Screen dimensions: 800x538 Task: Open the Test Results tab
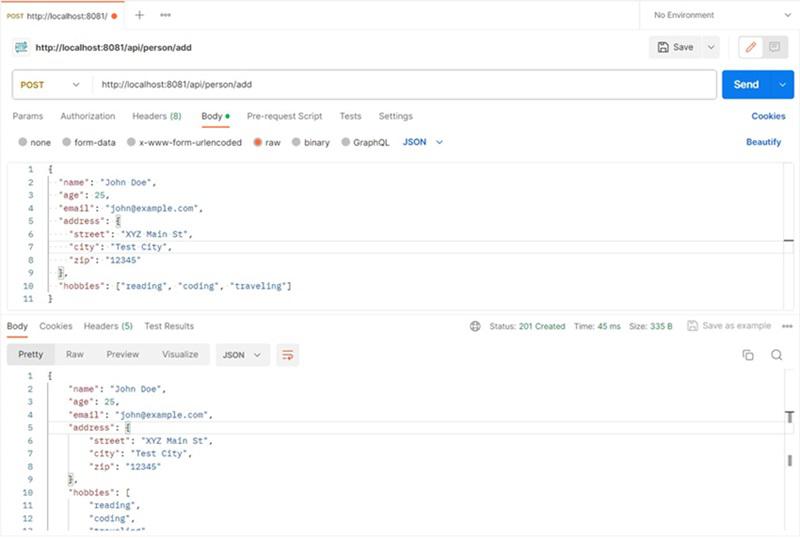[169, 326]
